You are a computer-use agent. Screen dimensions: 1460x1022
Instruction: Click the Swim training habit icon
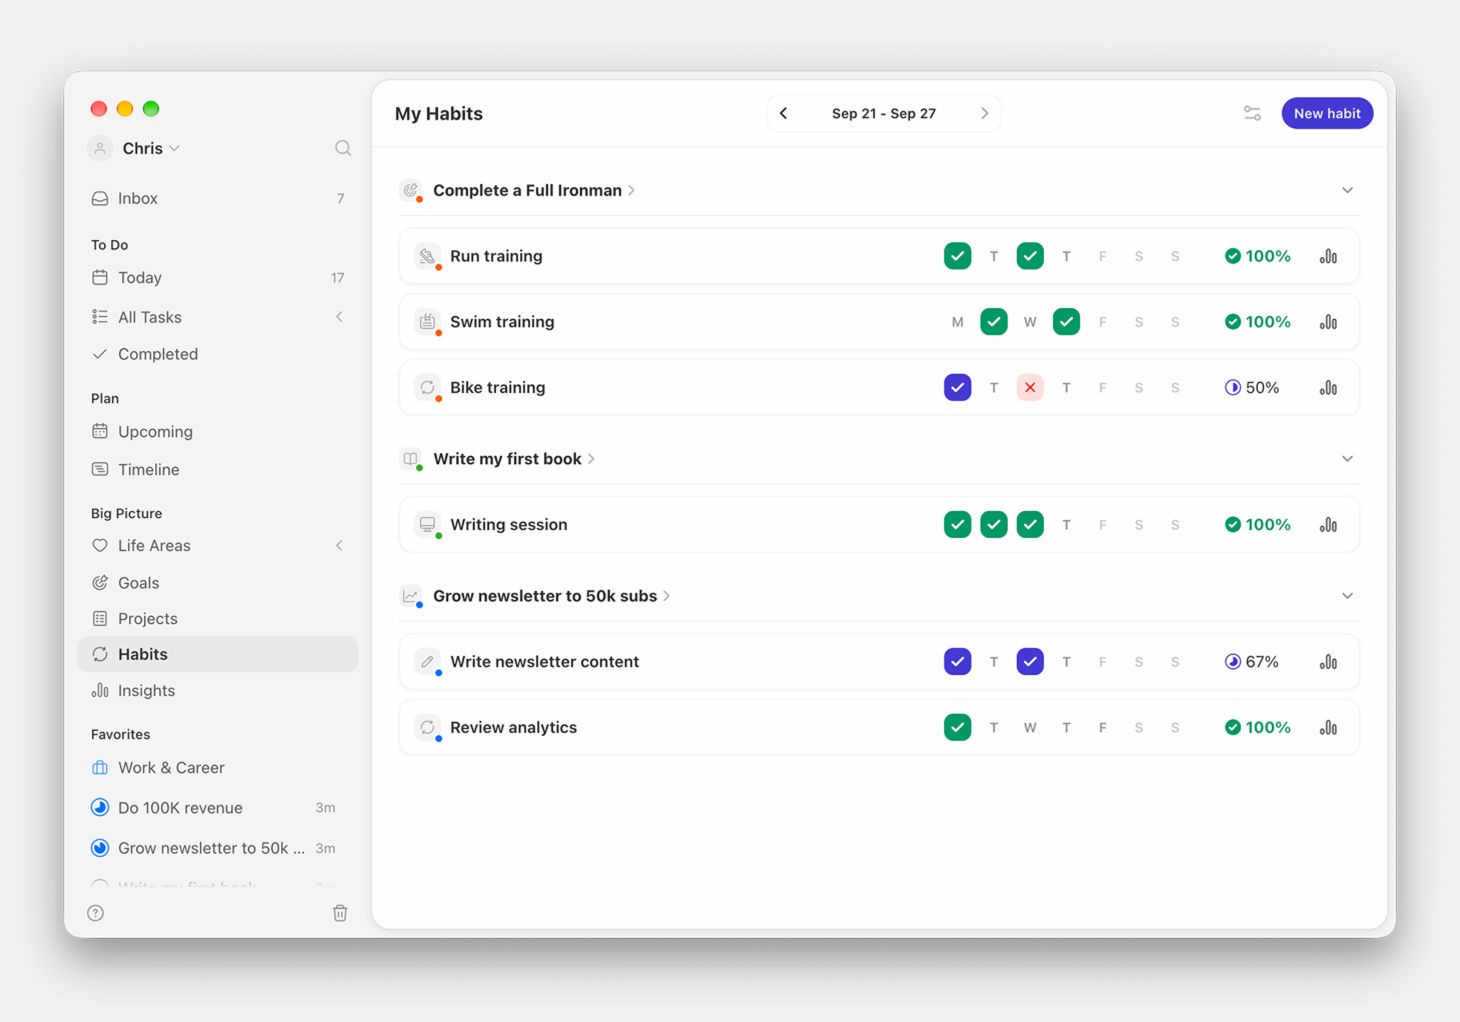point(427,322)
